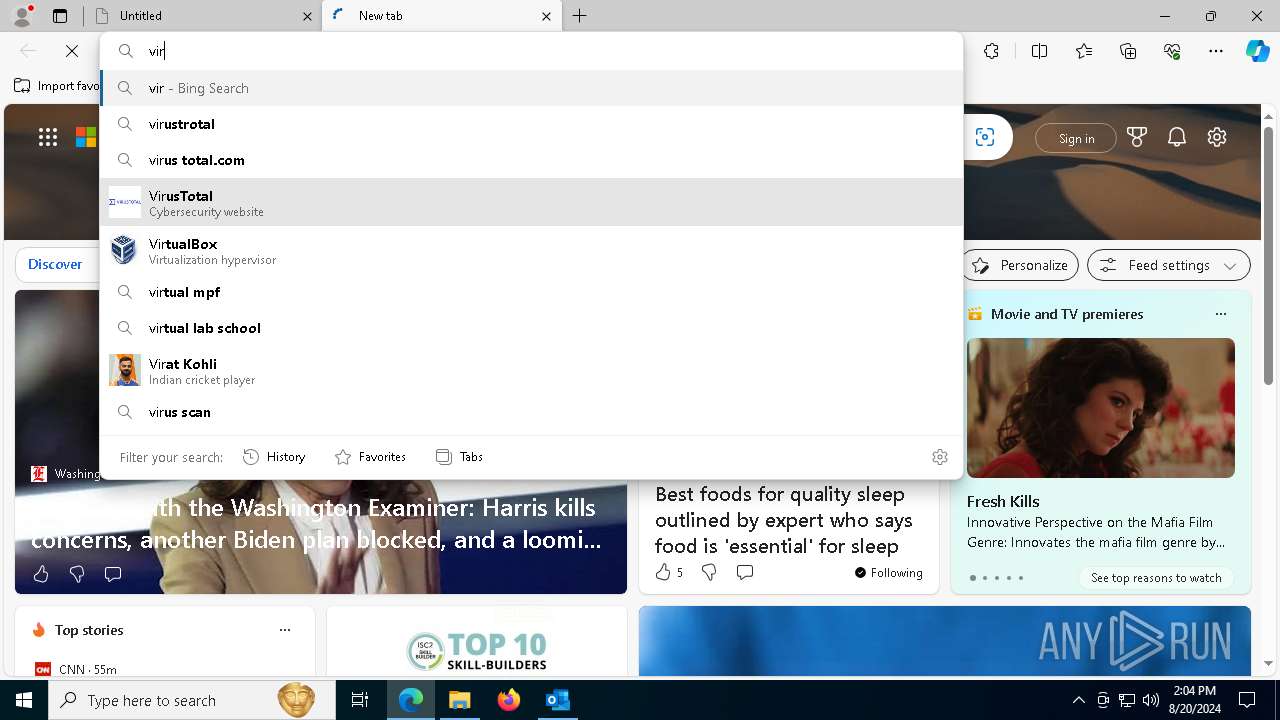1280x720 pixels.
Task: Open page settings gear icon
Action: click(x=1217, y=137)
